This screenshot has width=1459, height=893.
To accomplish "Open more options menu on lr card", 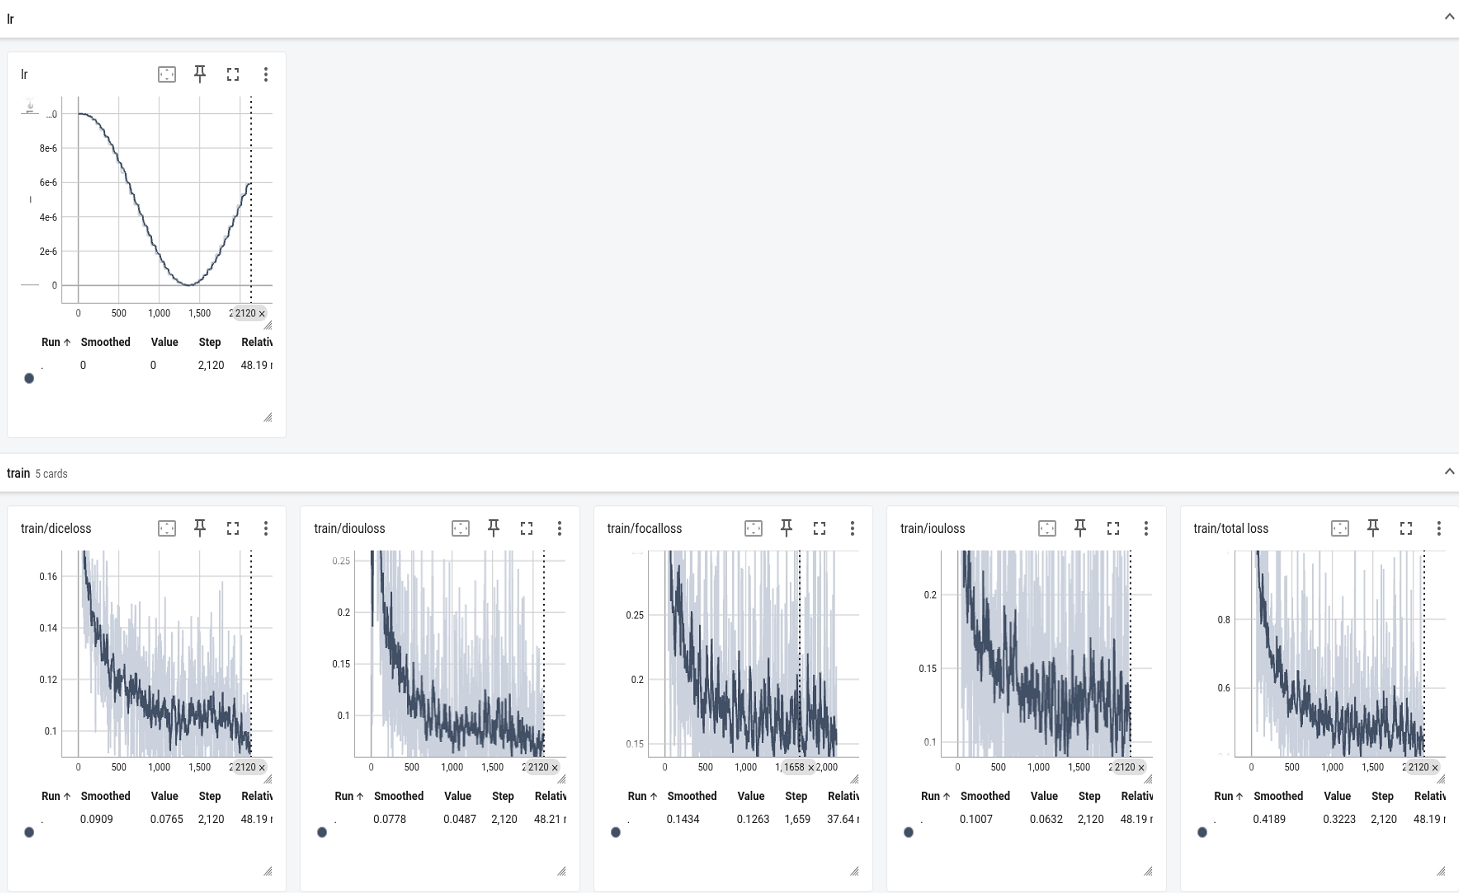I will (x=266, y=74).
